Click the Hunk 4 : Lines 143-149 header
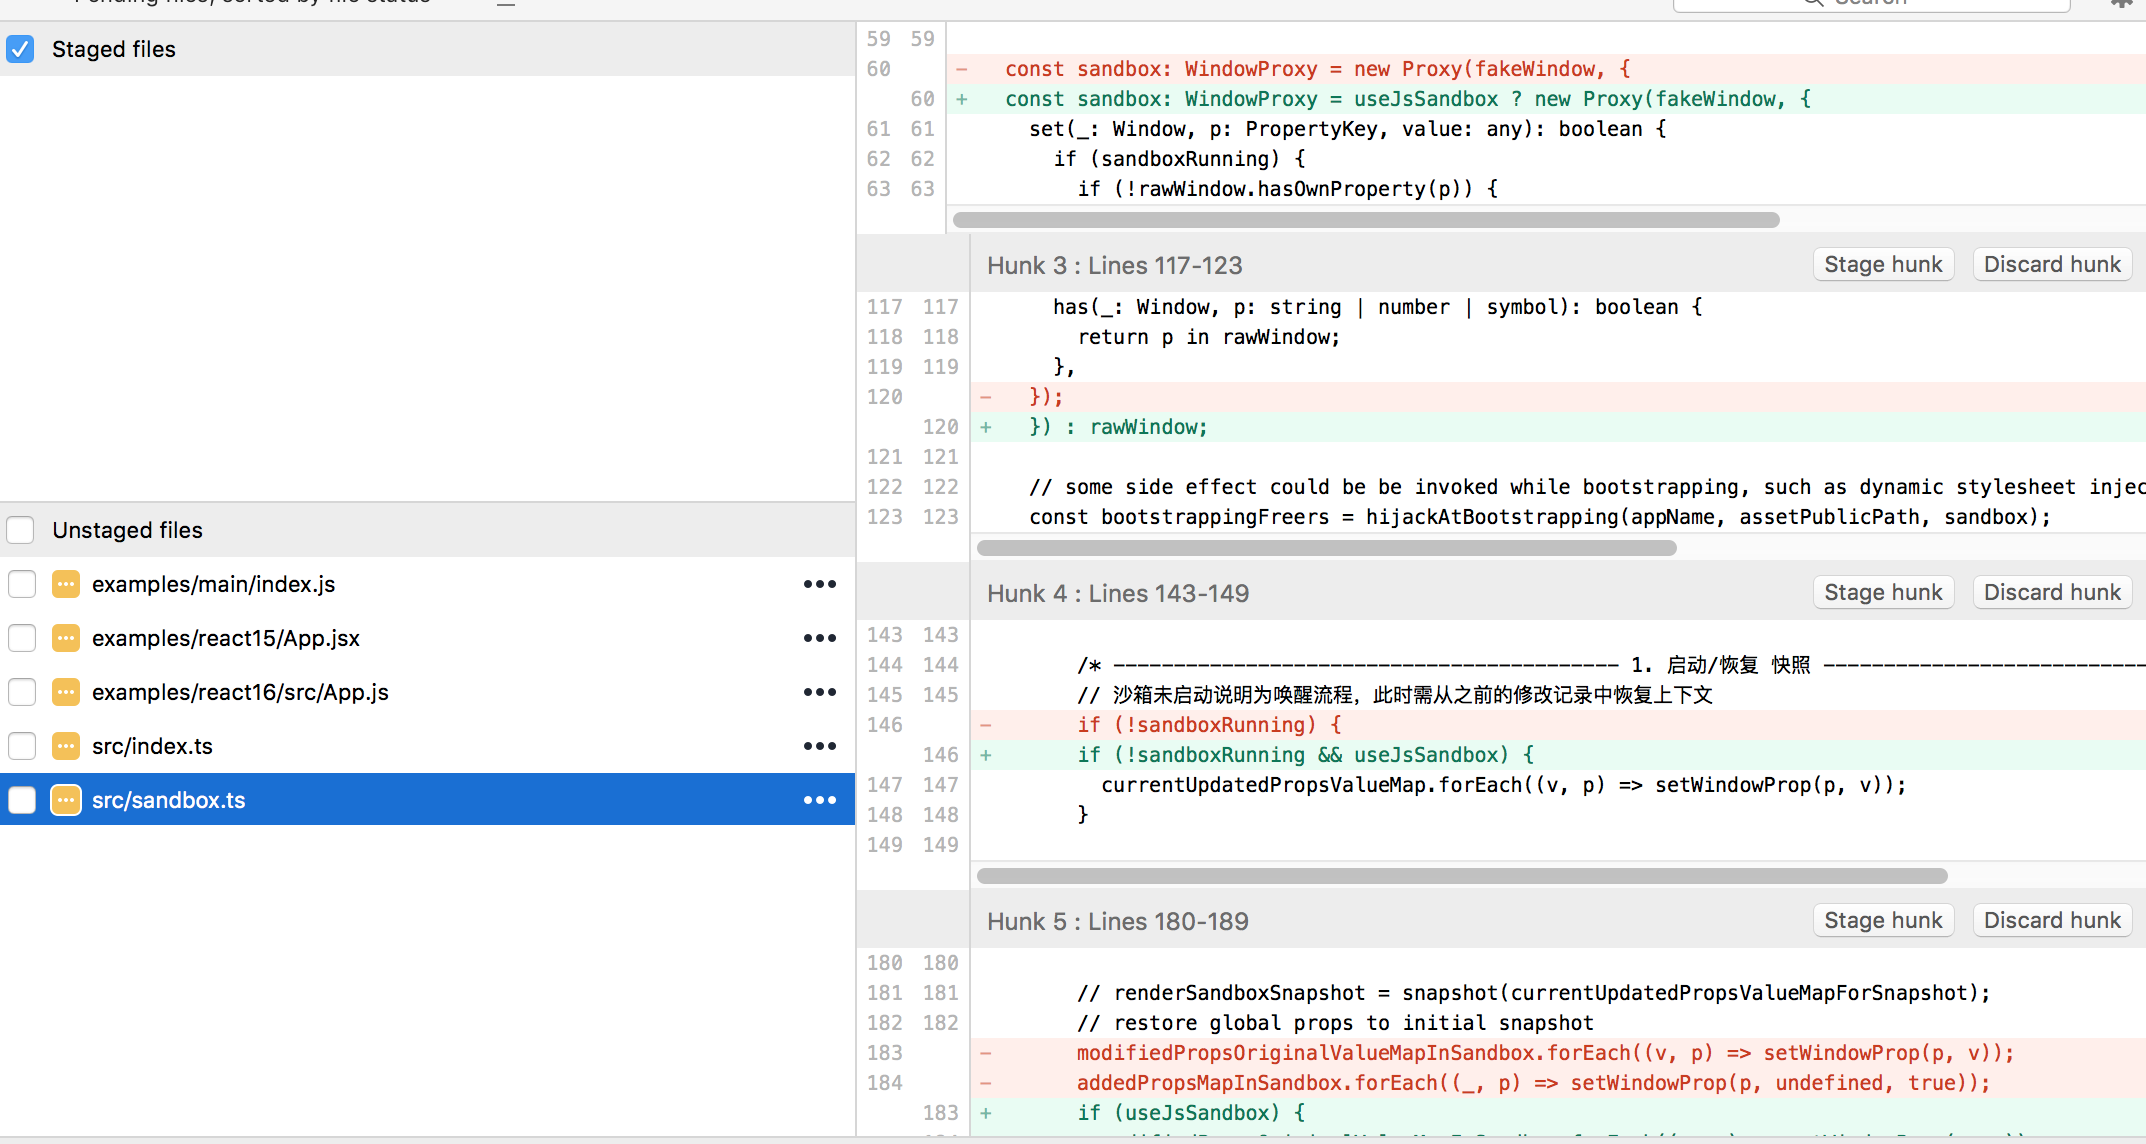Viewport: 2146px width, 1144px height. [1118, 592]
